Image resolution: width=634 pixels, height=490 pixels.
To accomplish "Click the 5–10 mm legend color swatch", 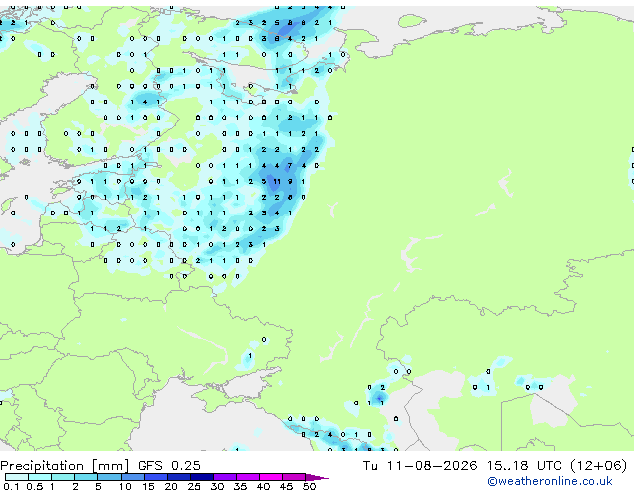I will coord(110,477).
